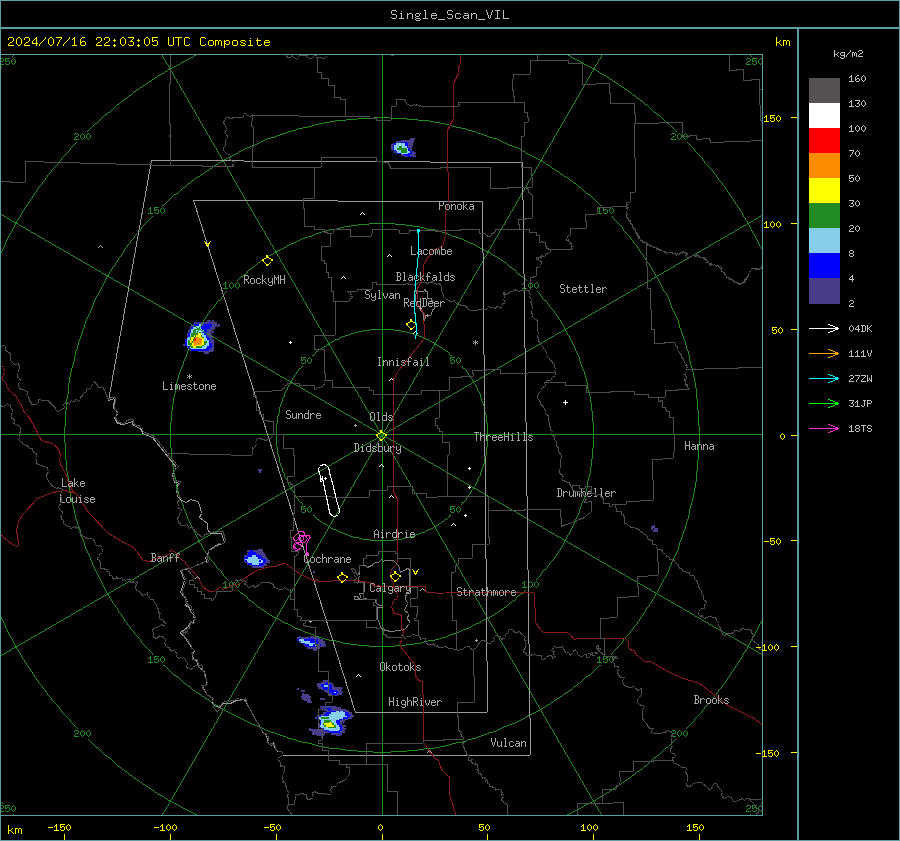Click the Sylvan label
900x841 pixels.
pos(382,295)
